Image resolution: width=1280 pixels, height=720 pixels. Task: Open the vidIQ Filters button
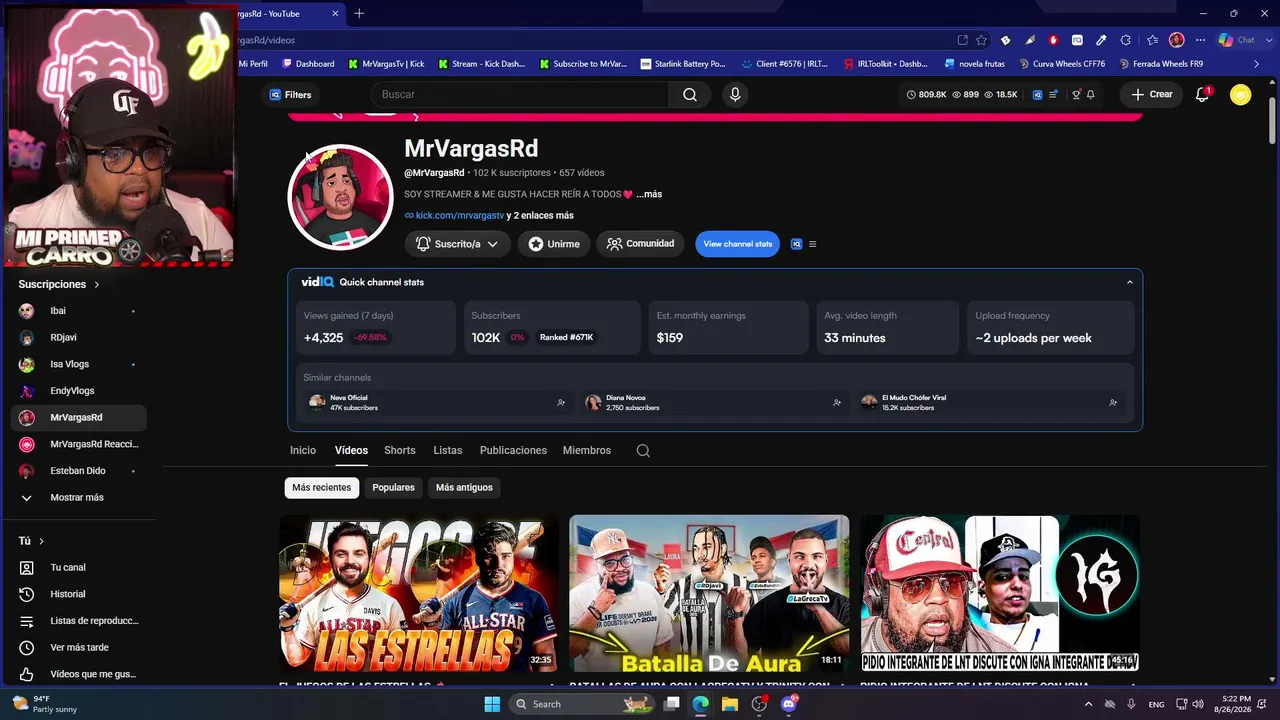pos(290,94)
